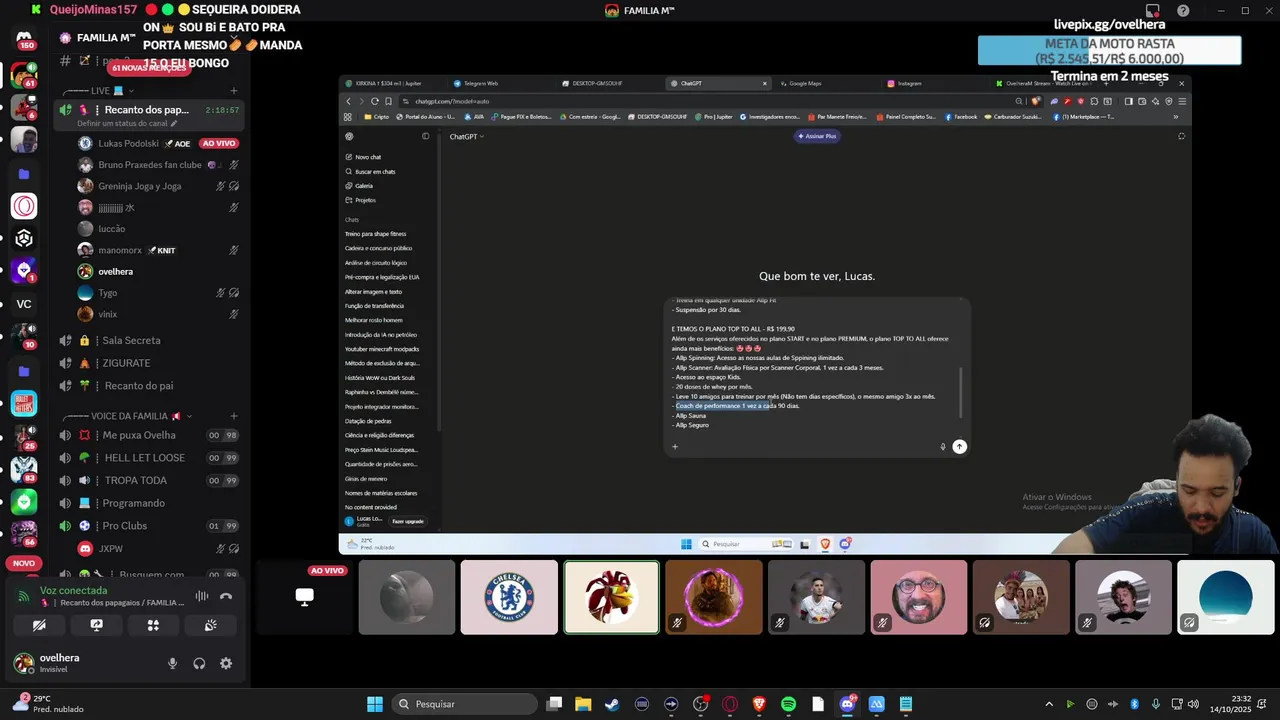
Task: Open the server icon with 56 badge
Action: click(24, 534)
